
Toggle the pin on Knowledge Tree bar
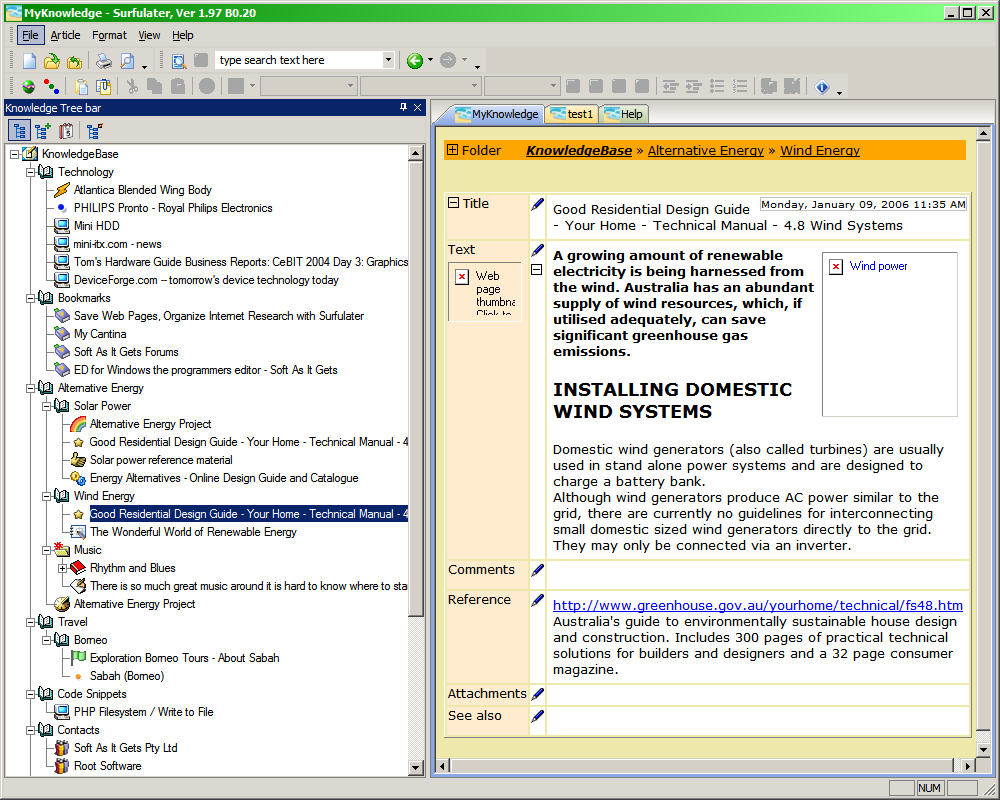403,107
